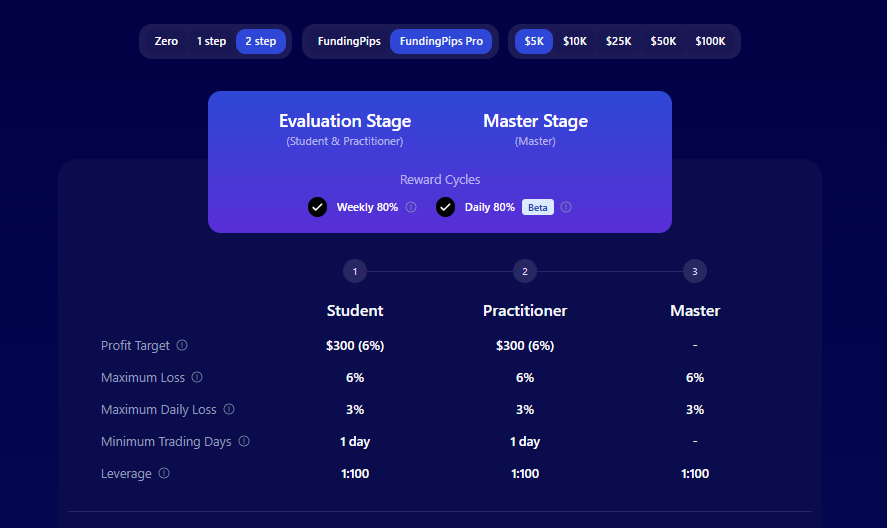Click Master's 1:100 leverage value

tap(695, 474)
